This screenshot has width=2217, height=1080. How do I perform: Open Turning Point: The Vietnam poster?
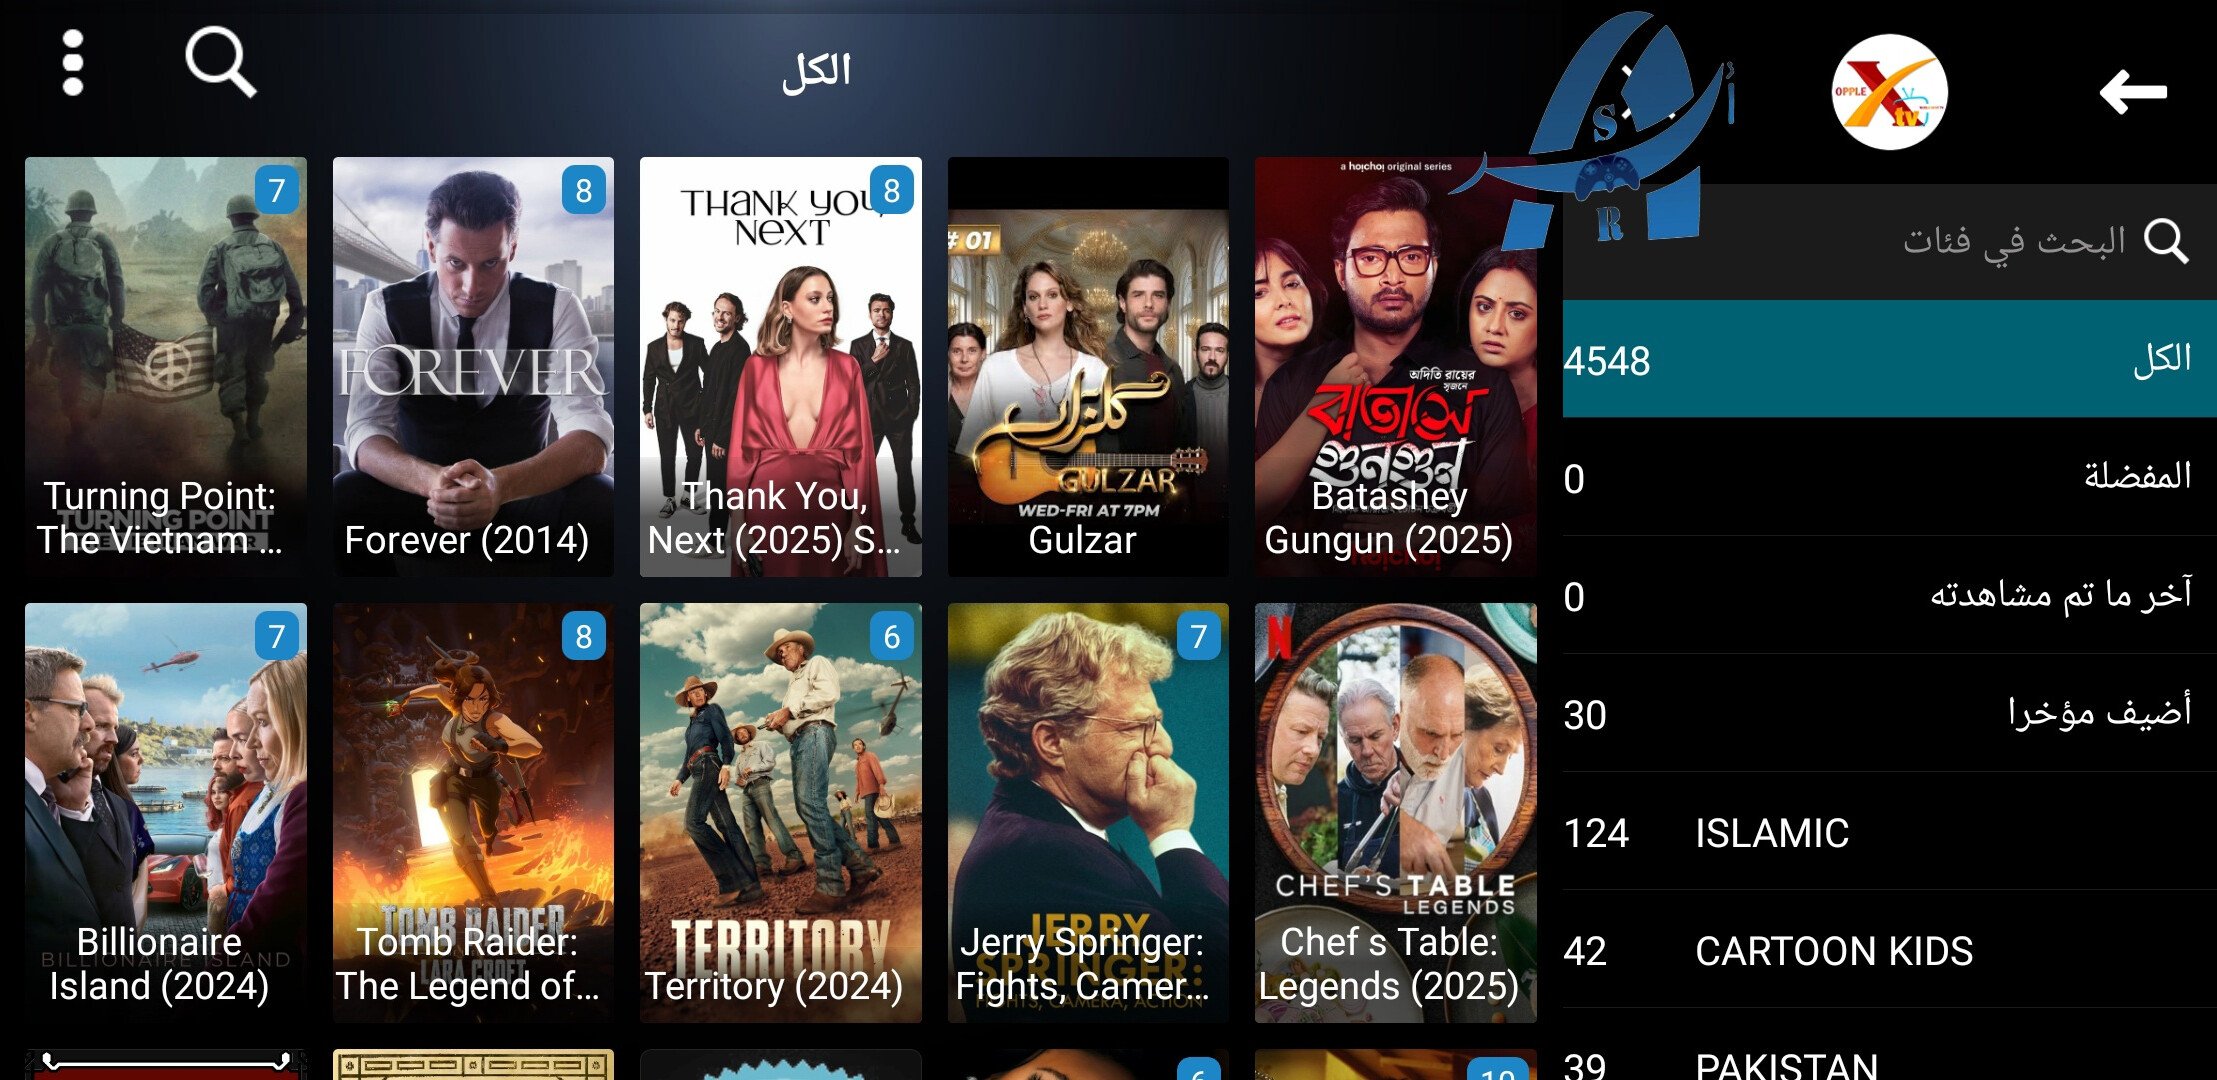[x=166, y=366]
